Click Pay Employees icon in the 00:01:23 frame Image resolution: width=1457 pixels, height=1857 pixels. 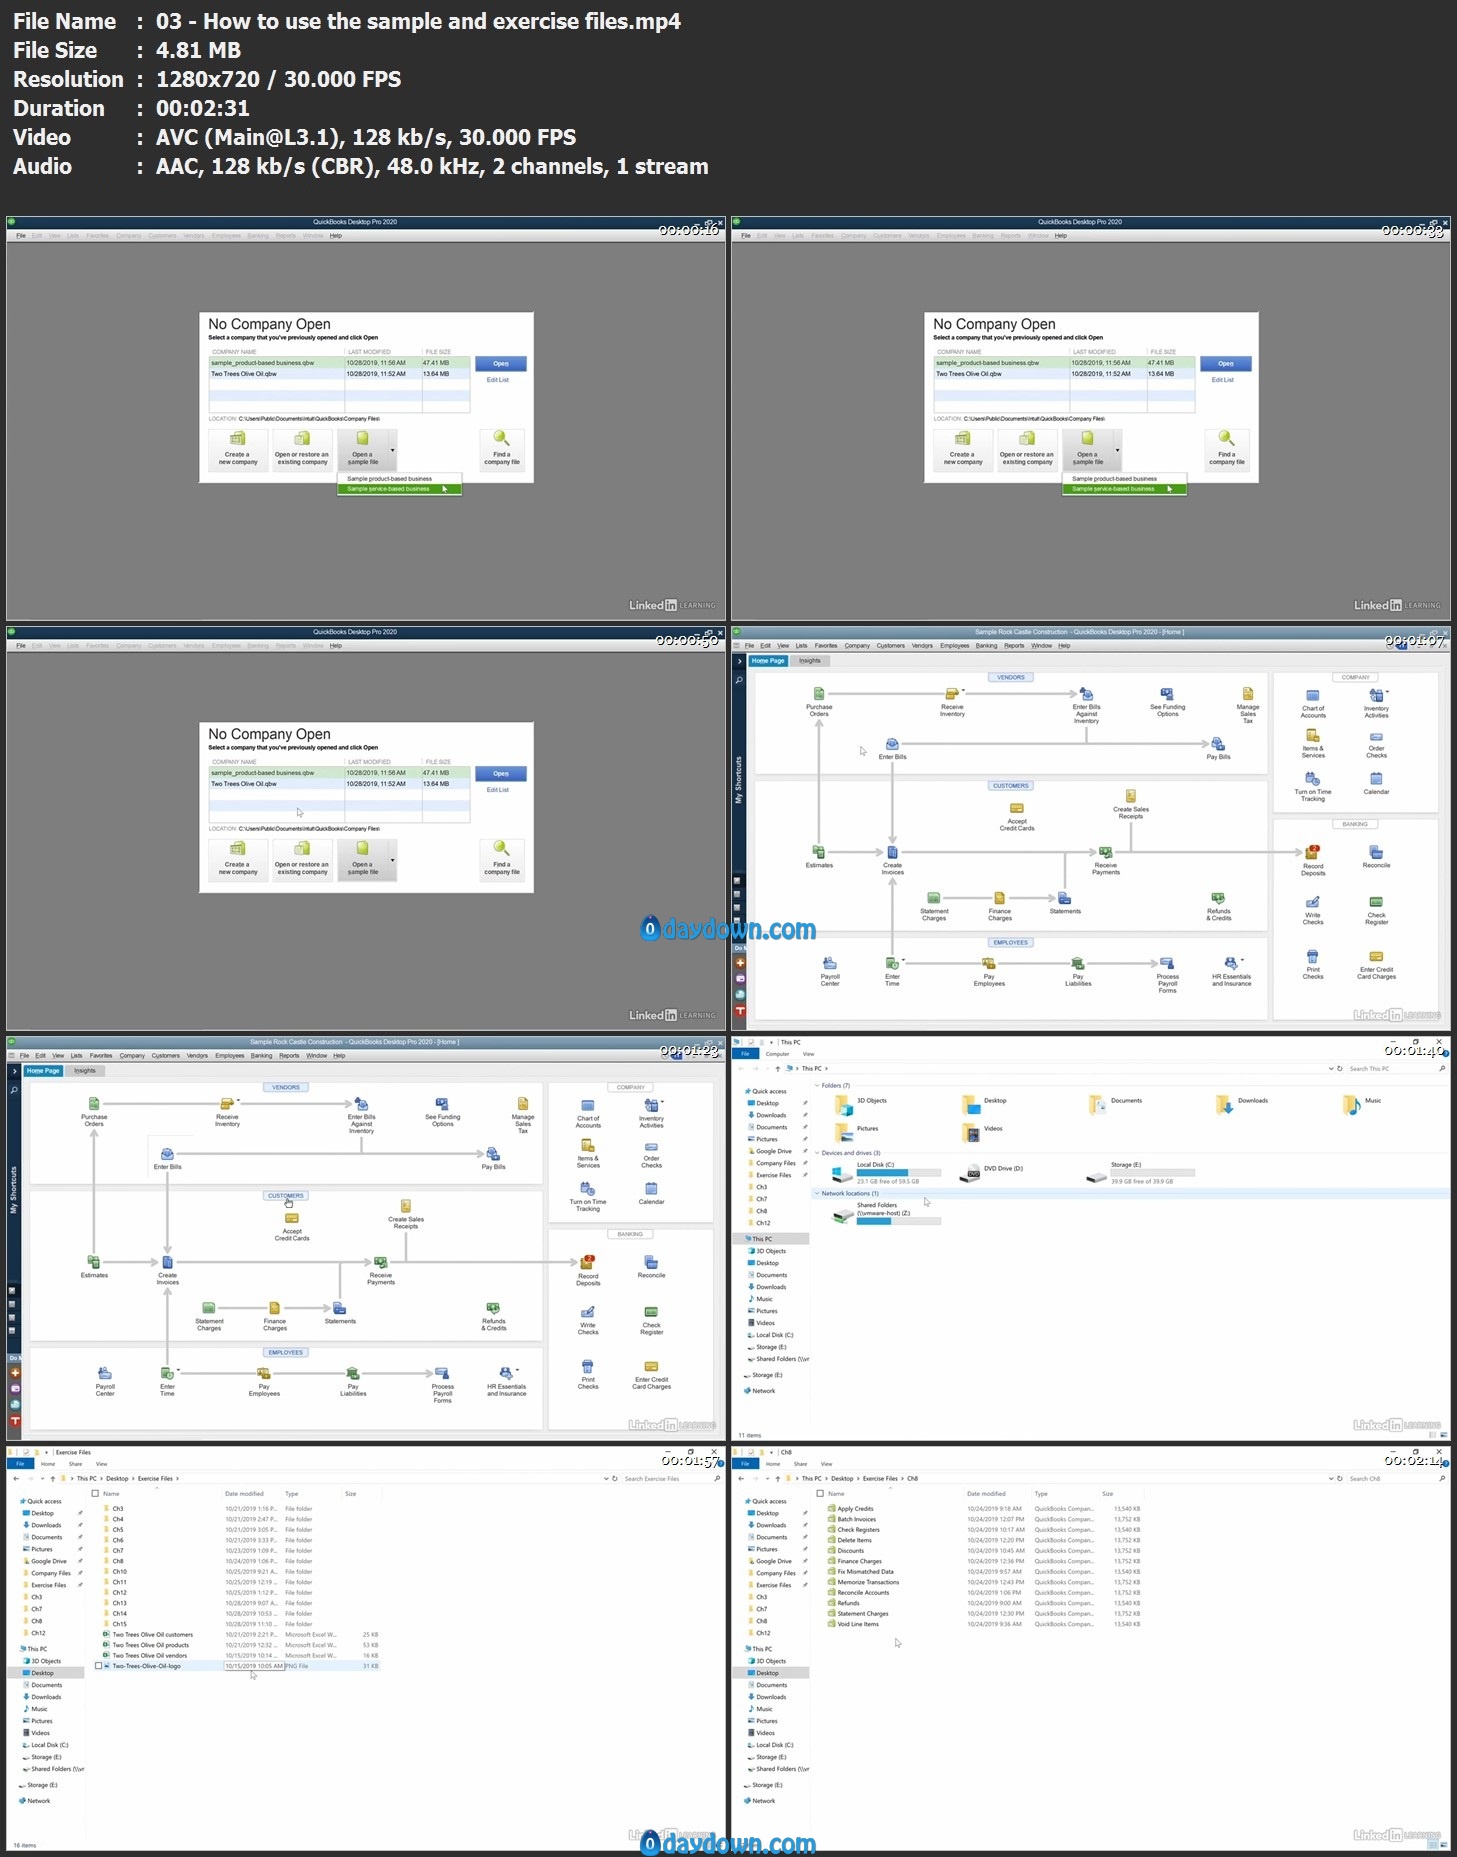click(264, 1373)
